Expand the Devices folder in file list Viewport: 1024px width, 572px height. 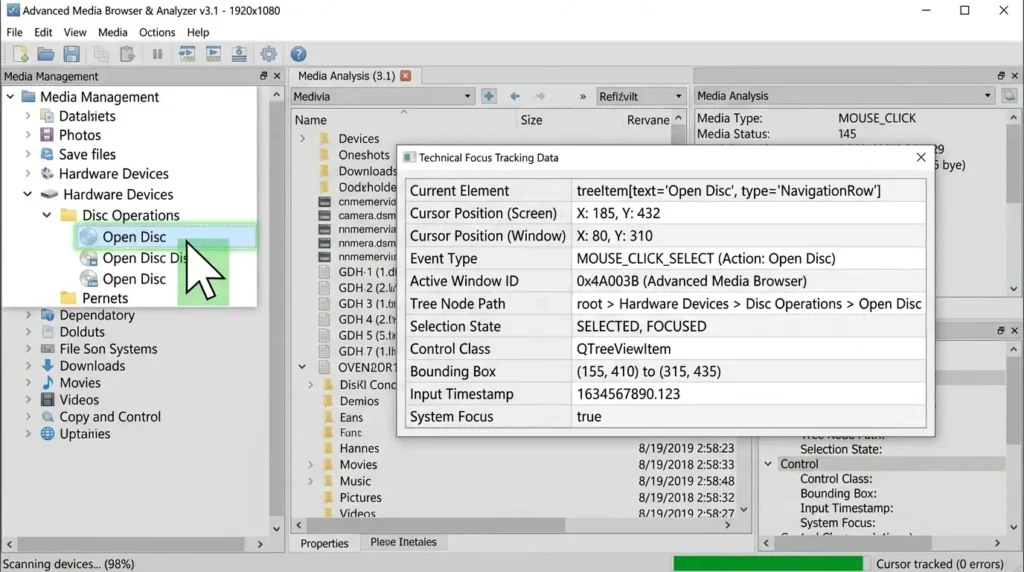click(302, 138)
